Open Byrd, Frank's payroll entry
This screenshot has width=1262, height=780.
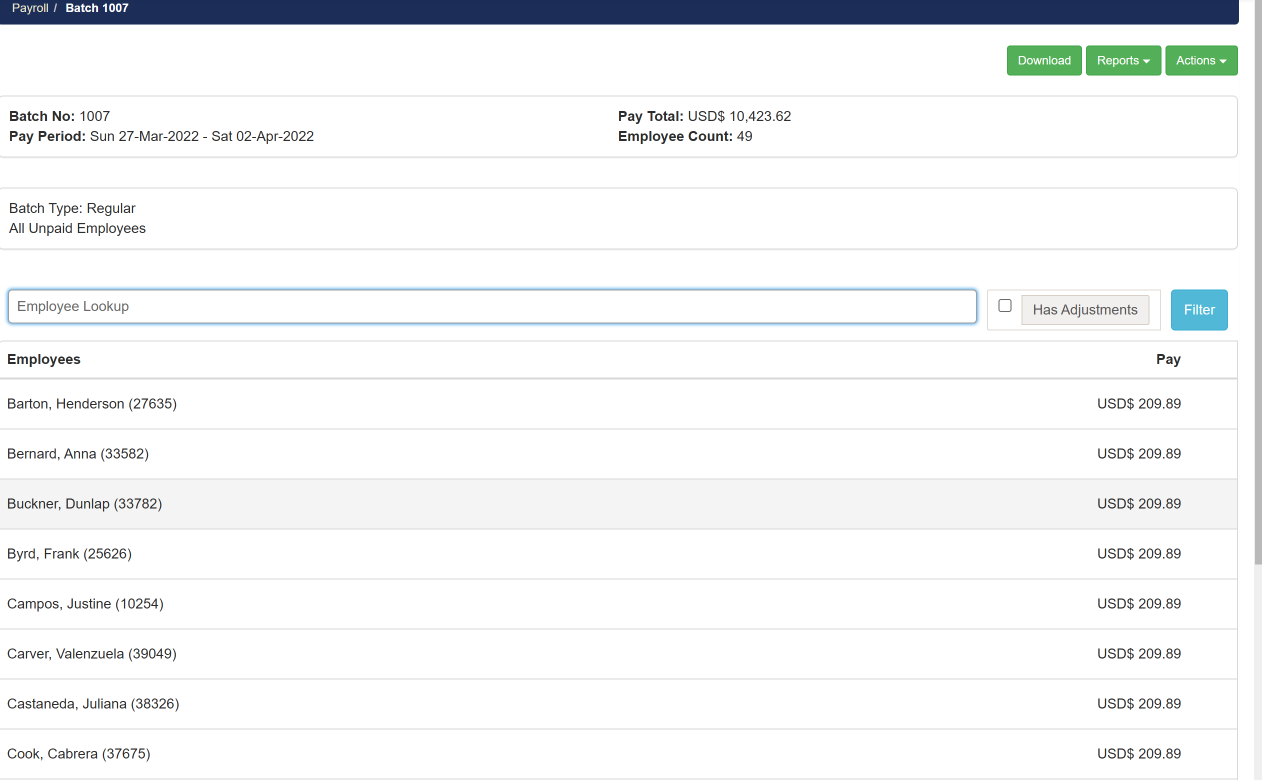pos(70,553)
